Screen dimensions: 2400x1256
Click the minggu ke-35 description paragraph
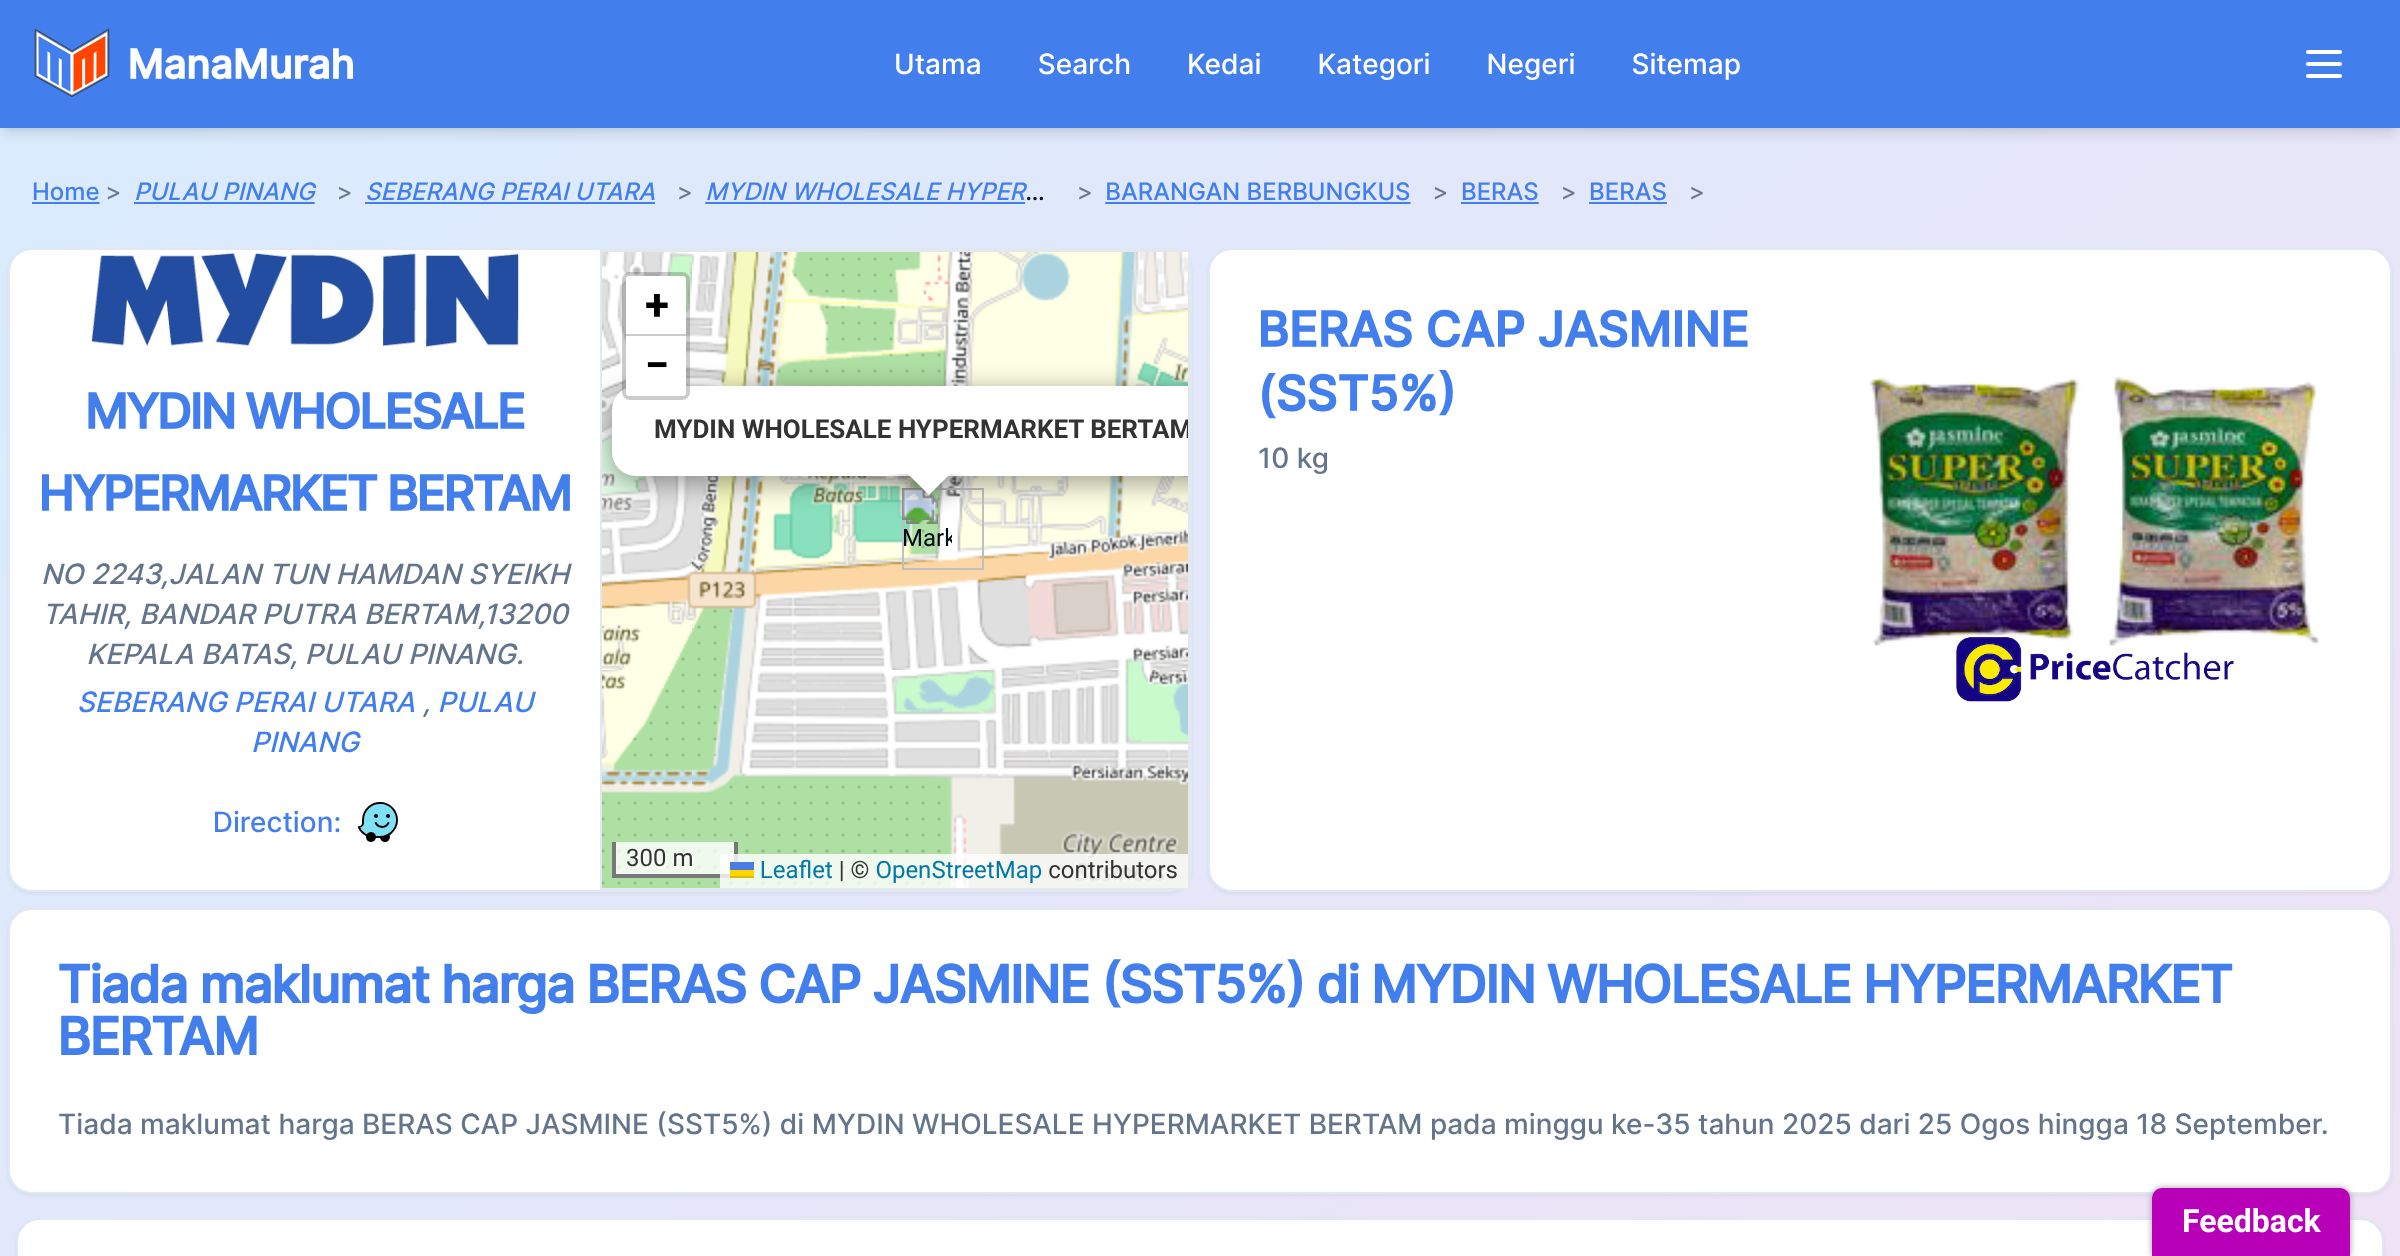pyautogui.click(x=1193, y=1124)
